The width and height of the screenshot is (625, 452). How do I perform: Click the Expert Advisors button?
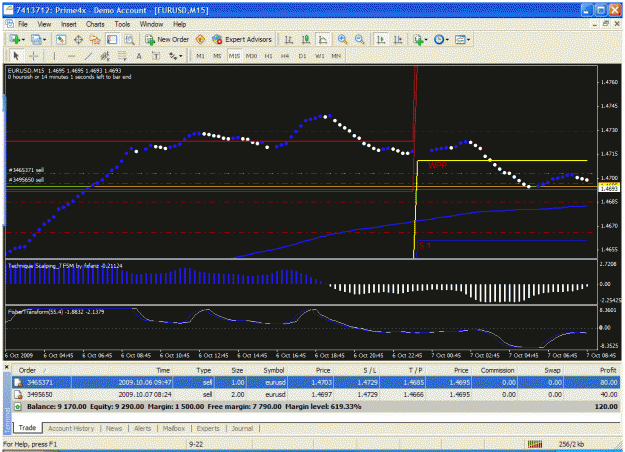point(242,39)
